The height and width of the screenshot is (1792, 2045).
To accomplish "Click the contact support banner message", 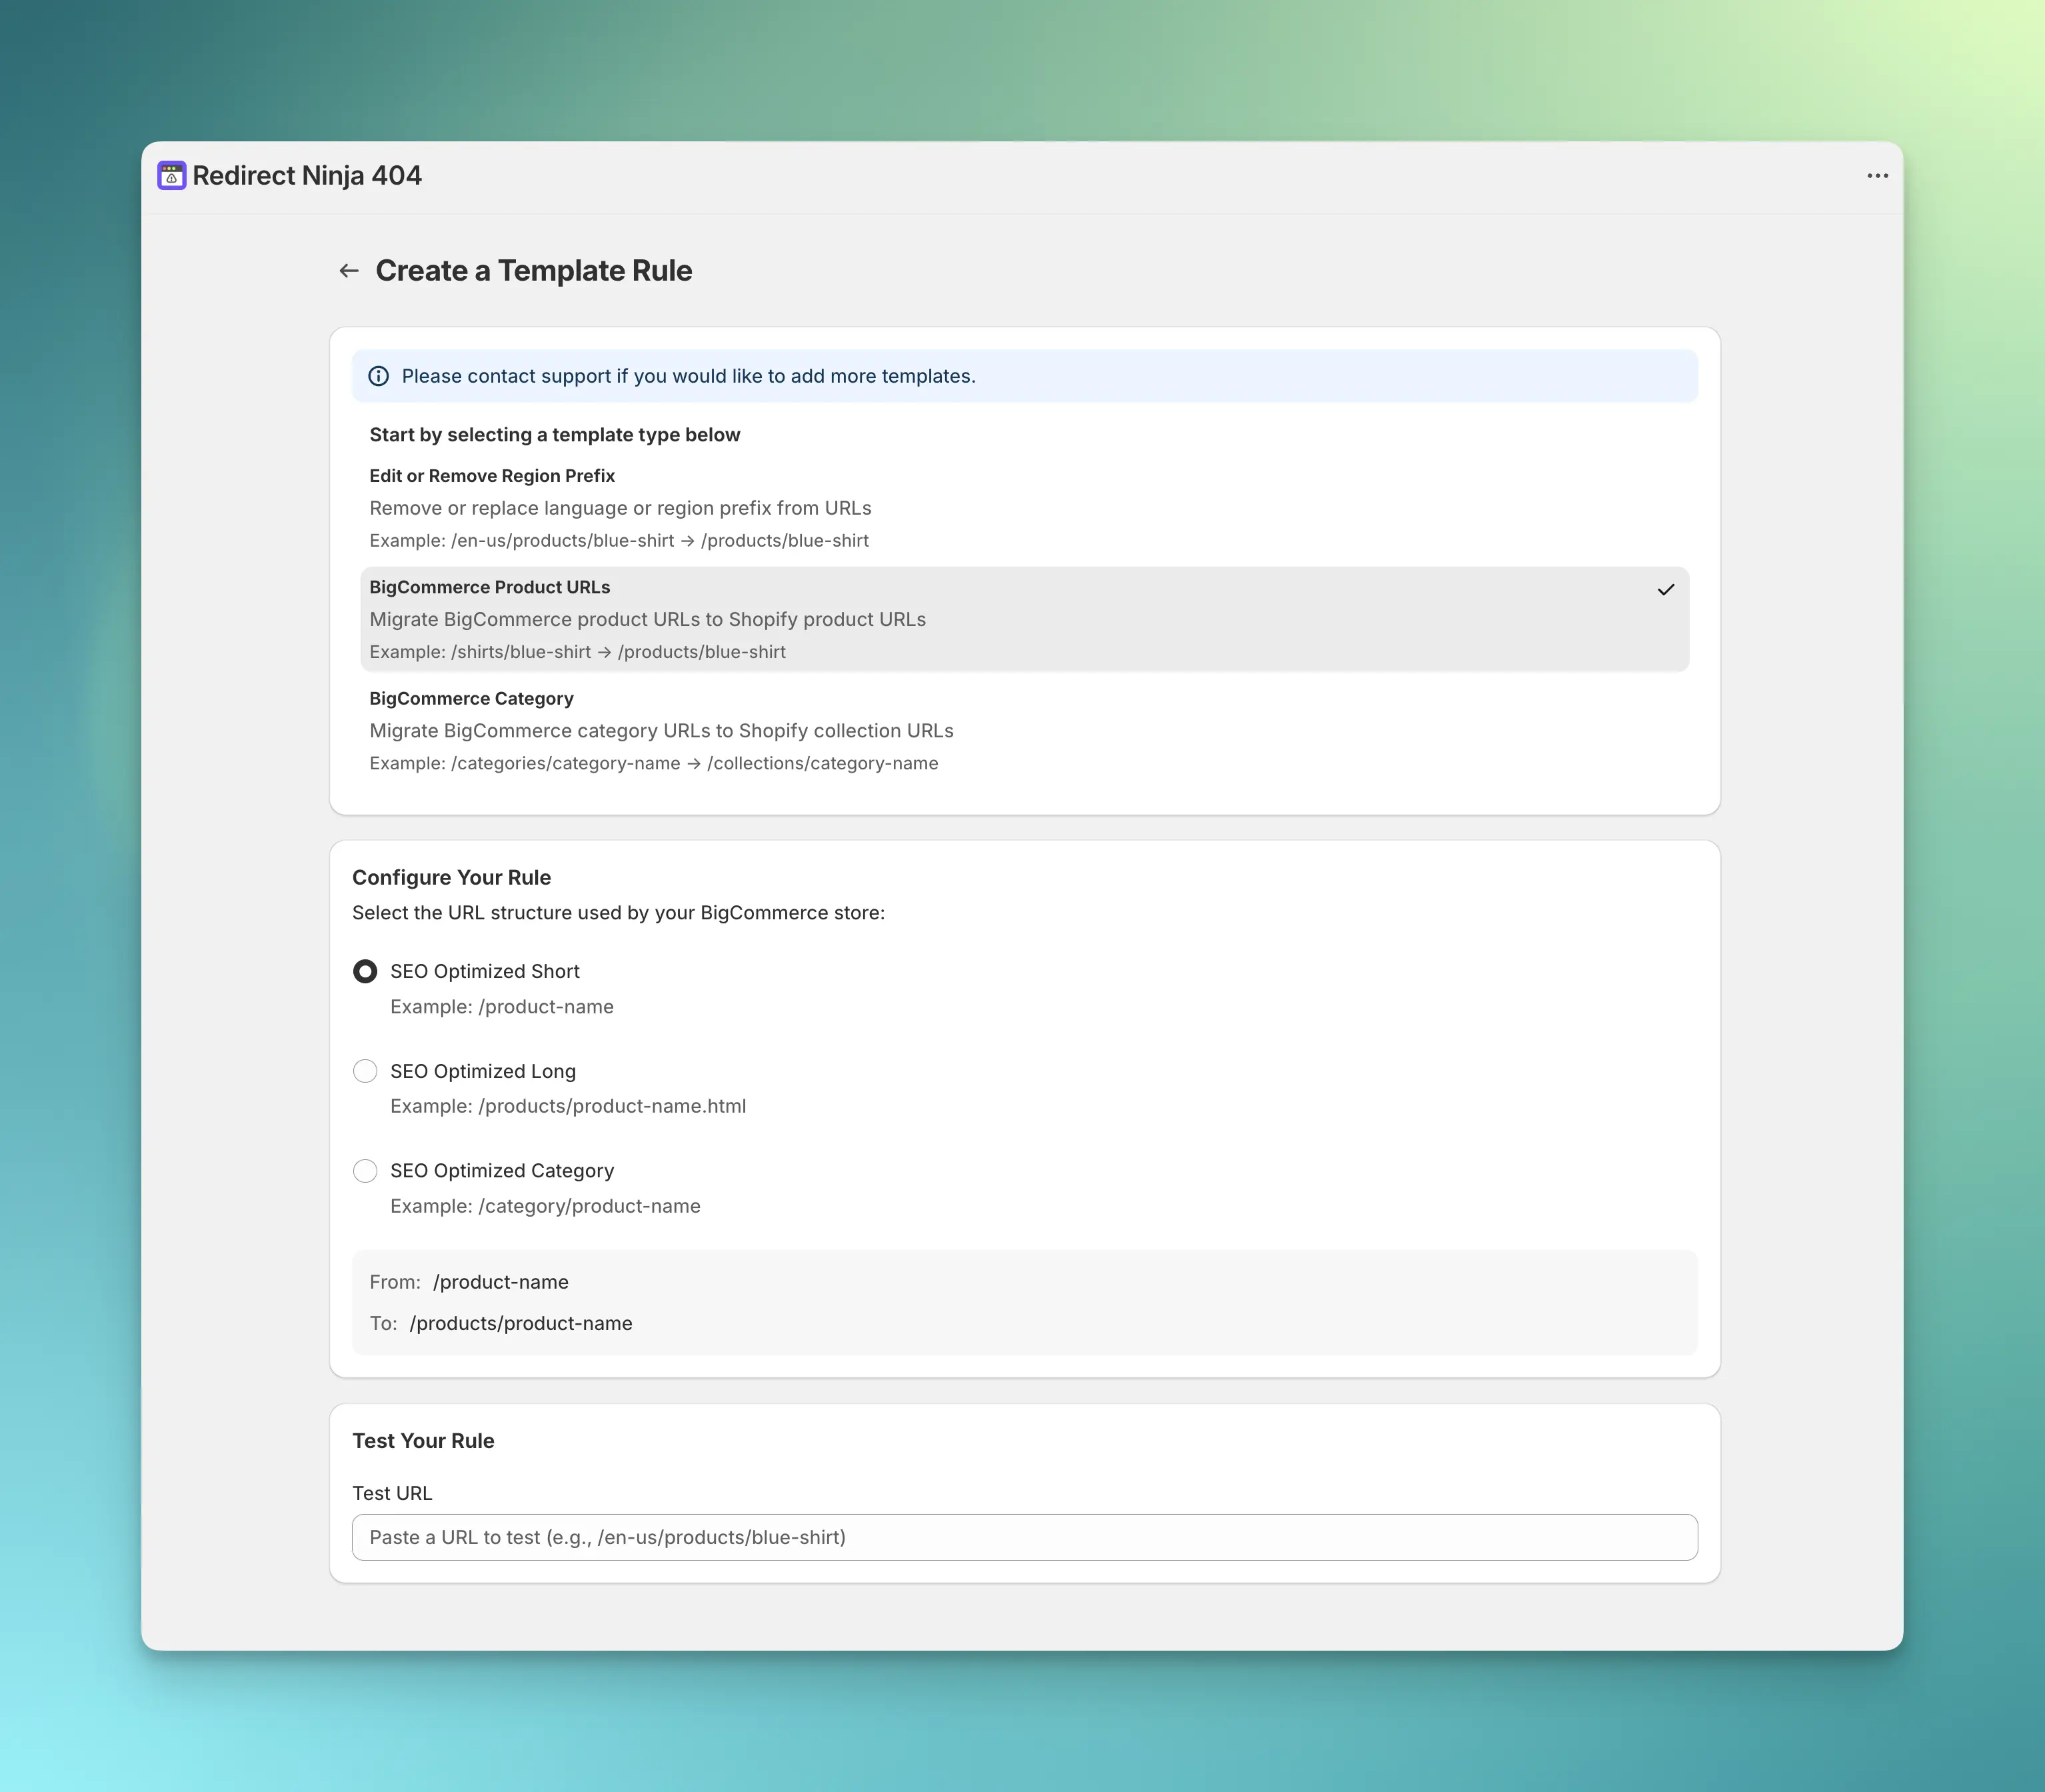I will [688, 376].
